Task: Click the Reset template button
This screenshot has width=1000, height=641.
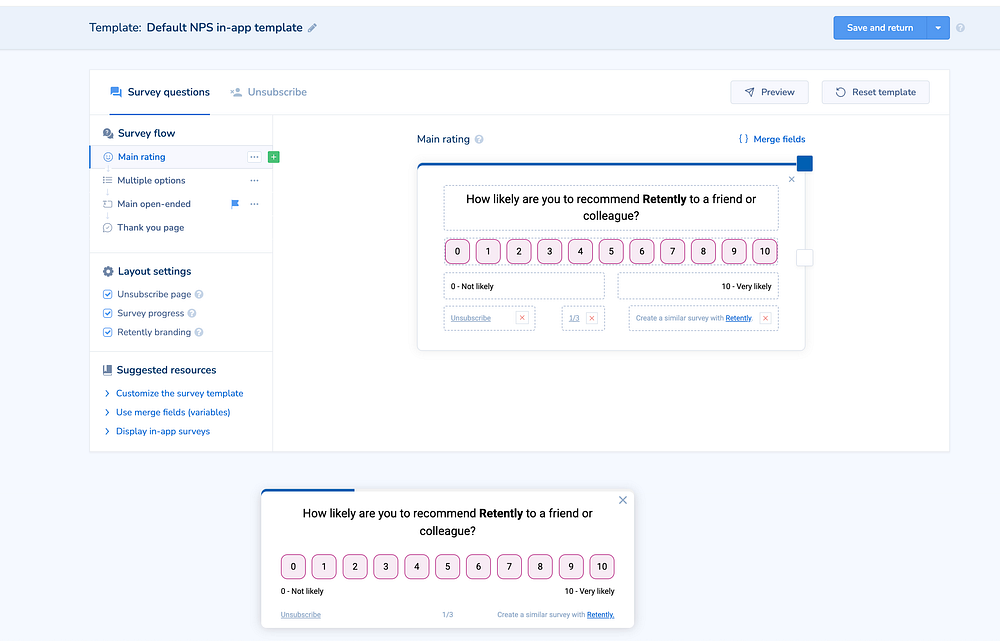Action: click(x=875, y=92)
